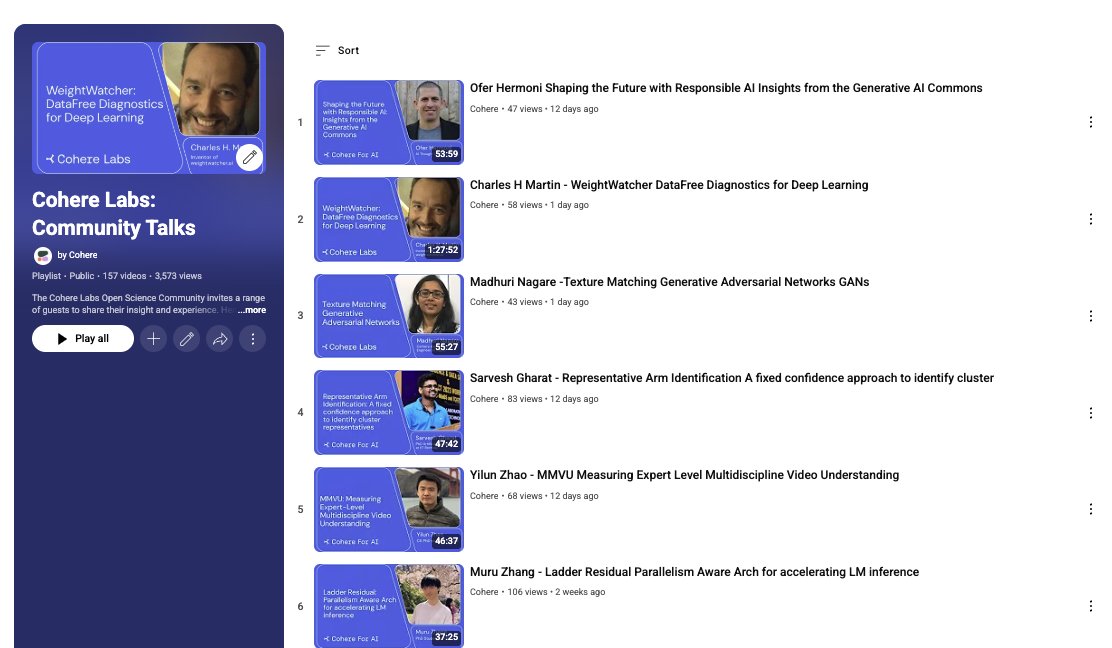Open the Charles H Martin WeightWatcher video title
Image resolution: width=1112 pixels, height=648 pixels.
point(669,184)
